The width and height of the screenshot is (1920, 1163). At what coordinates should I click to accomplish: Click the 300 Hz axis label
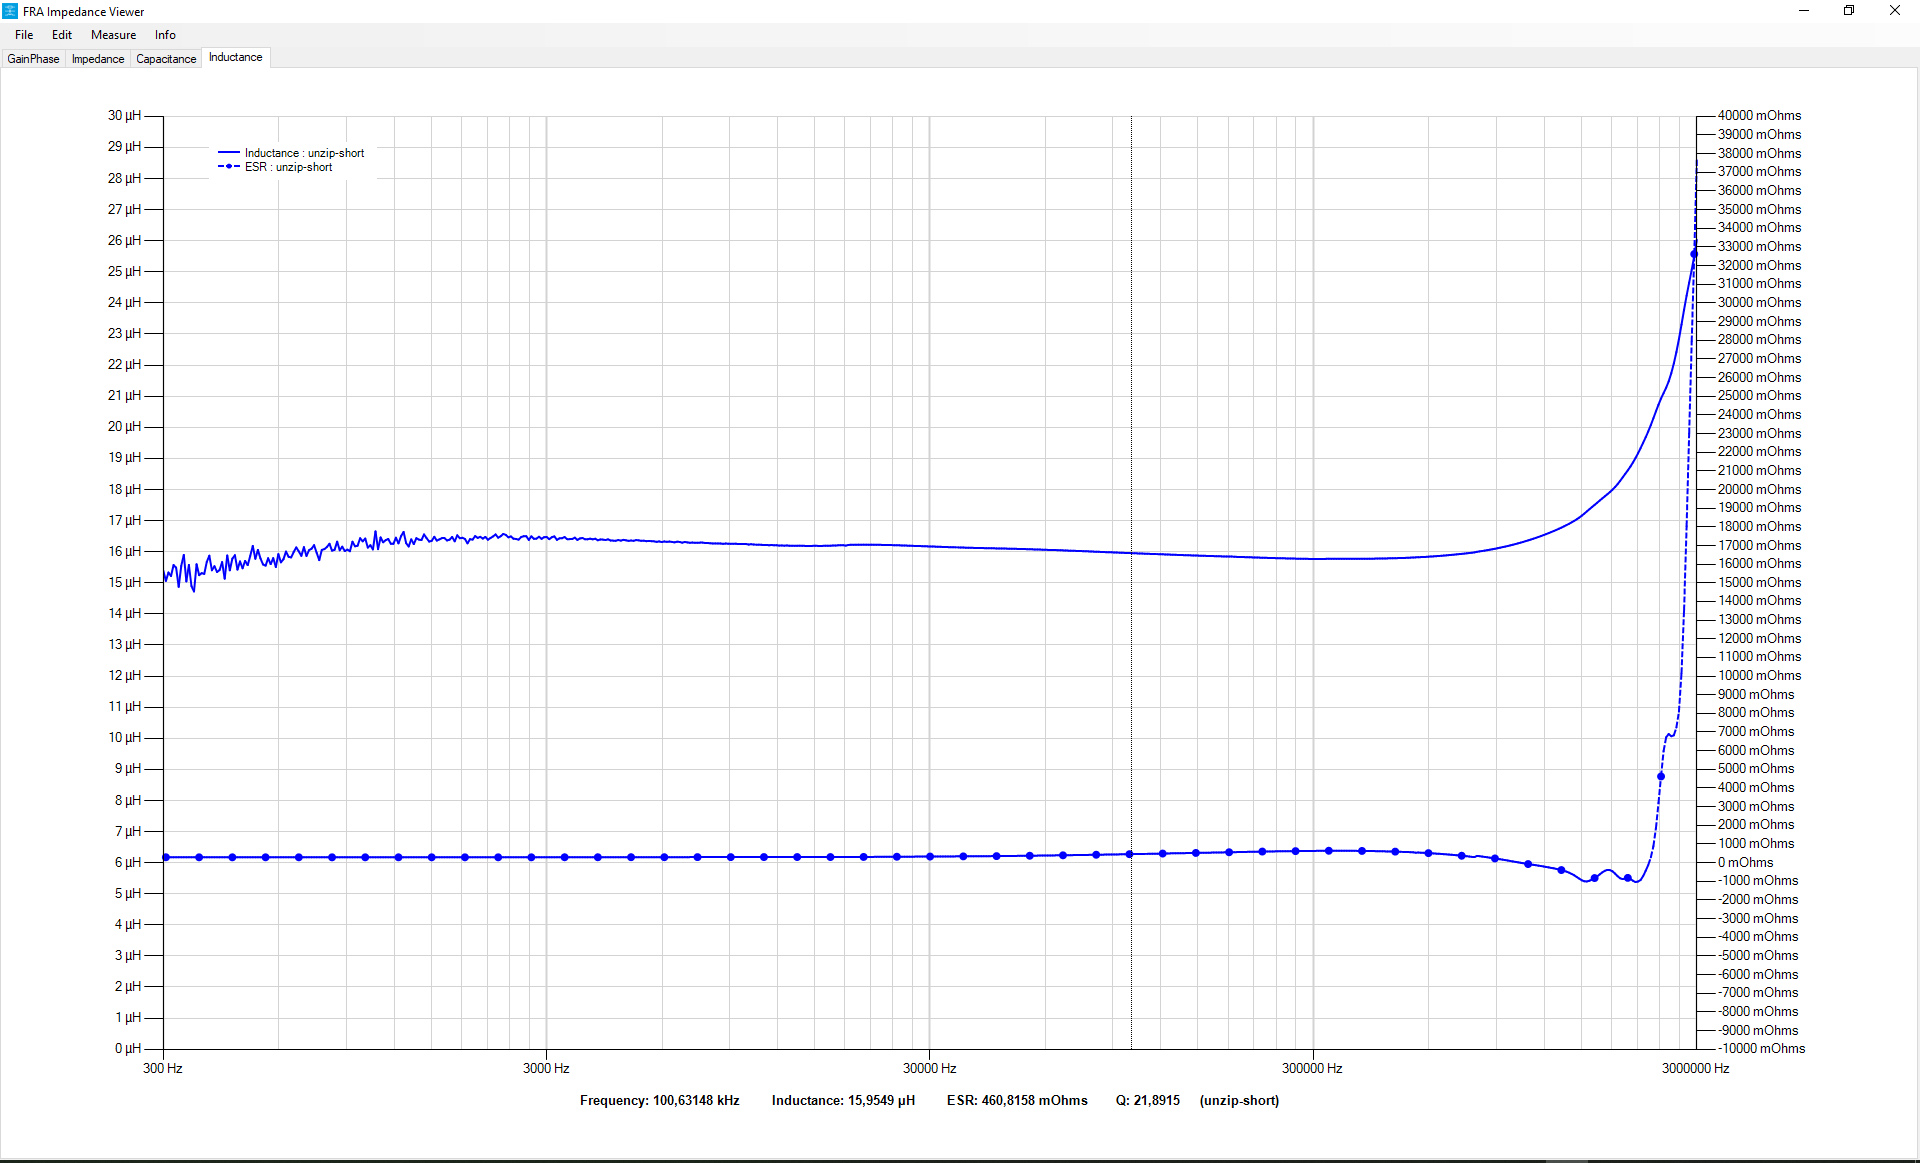pos(163,1069)
